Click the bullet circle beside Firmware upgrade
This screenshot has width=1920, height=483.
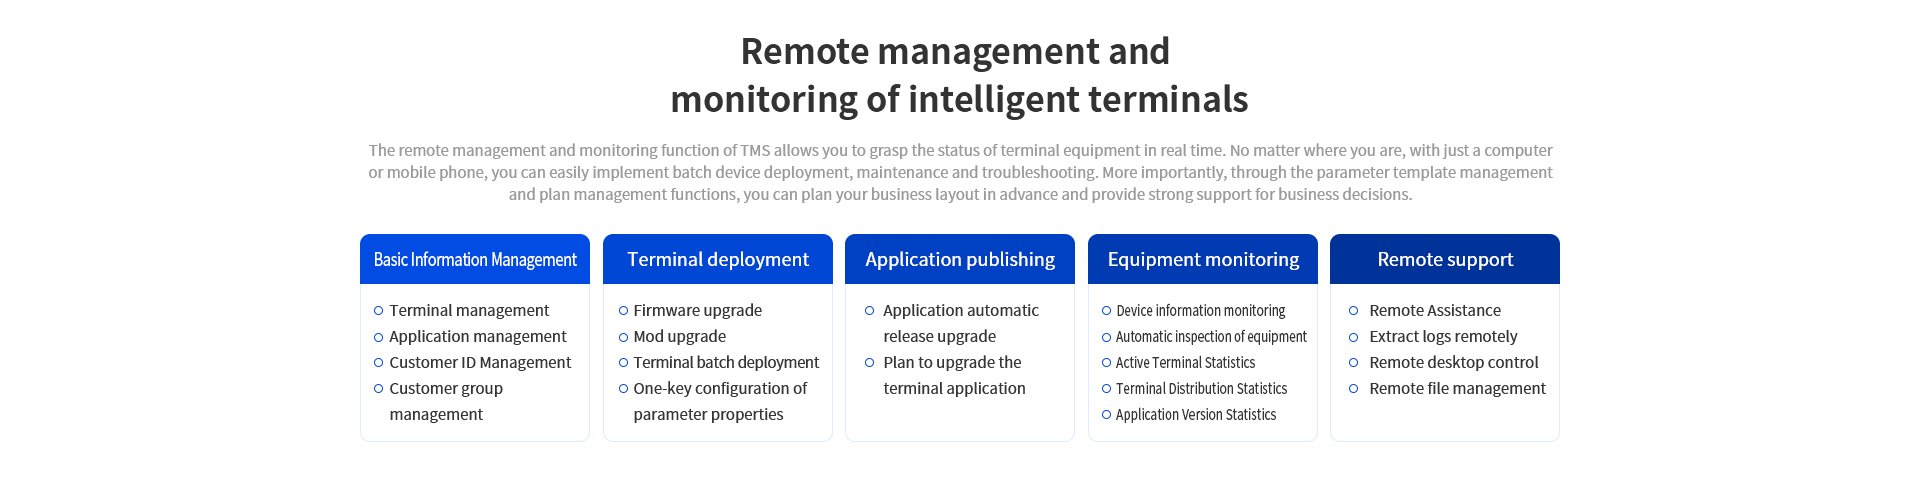(623, 311)
